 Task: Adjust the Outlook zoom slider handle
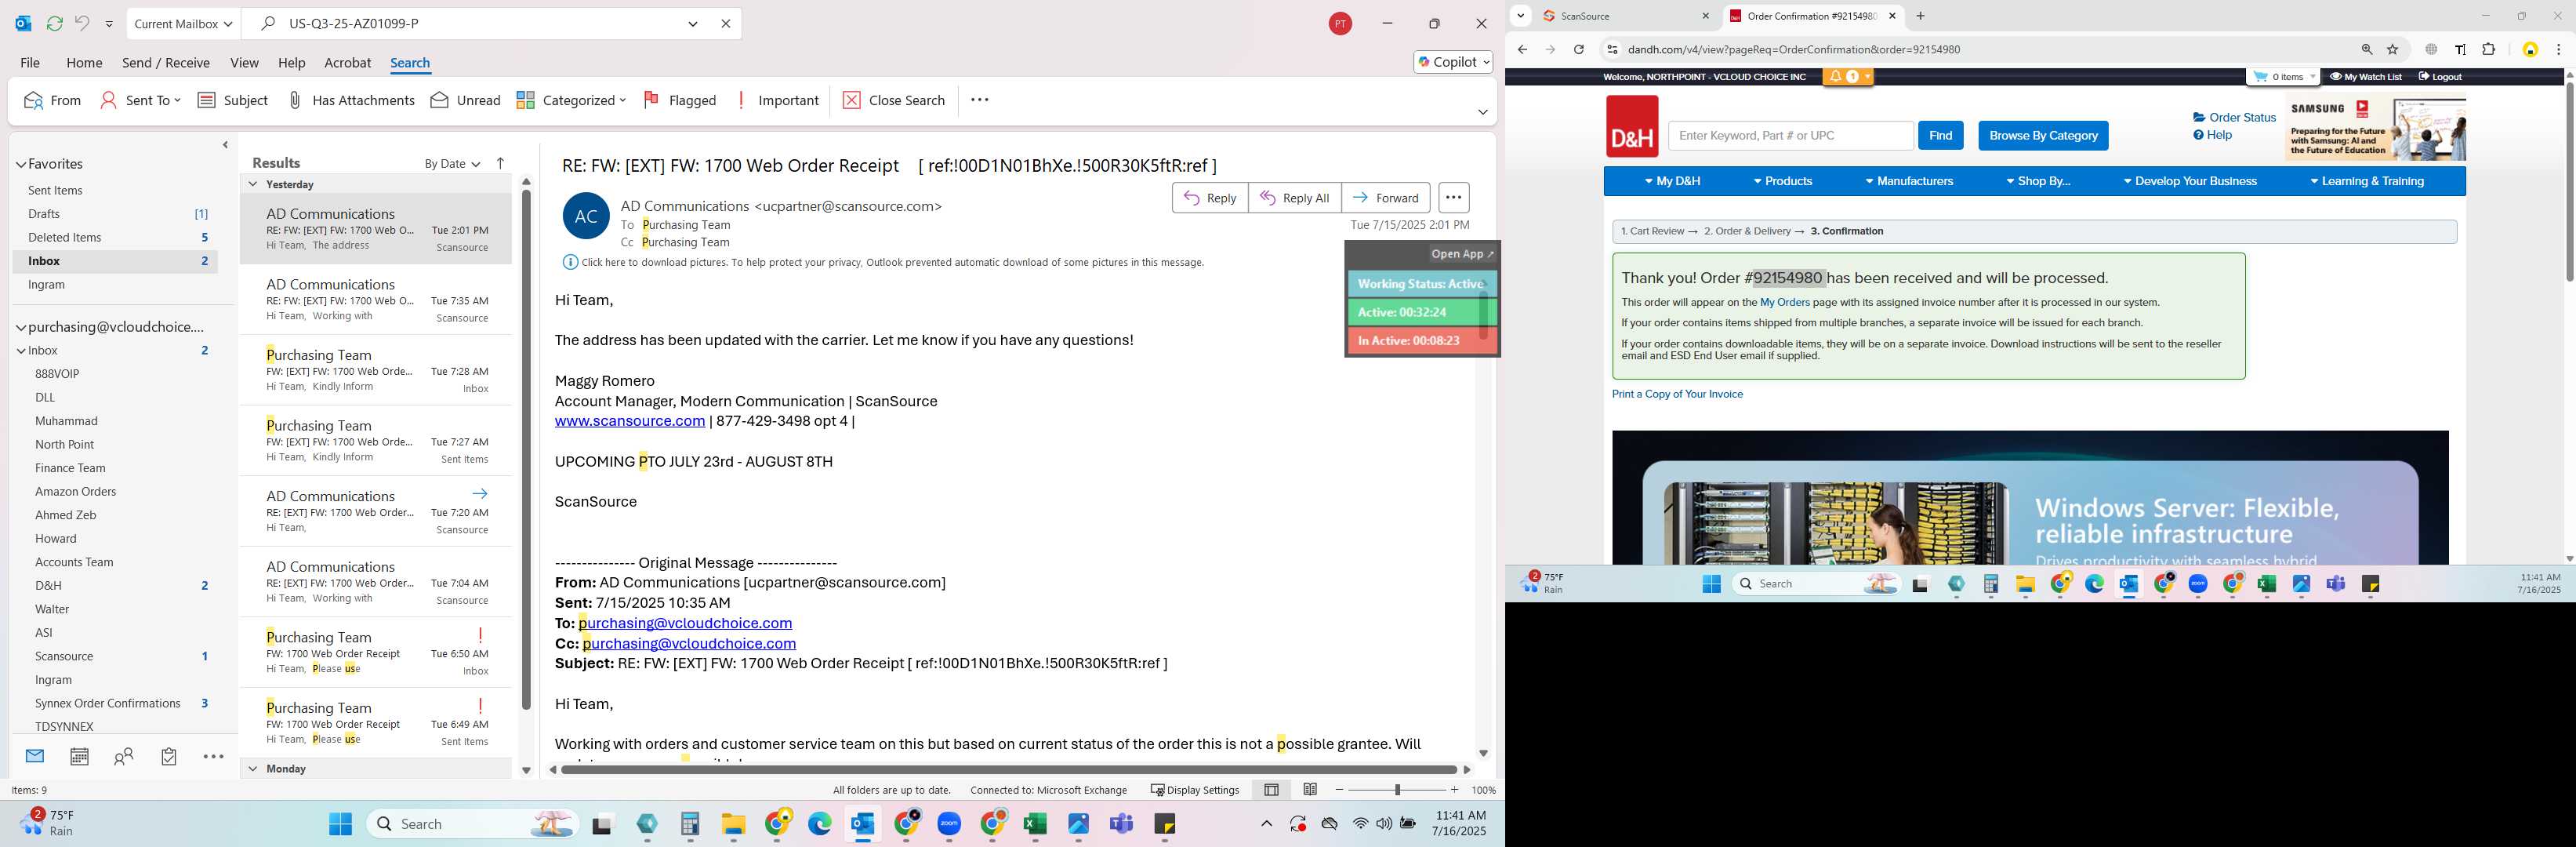(1397, 790)
